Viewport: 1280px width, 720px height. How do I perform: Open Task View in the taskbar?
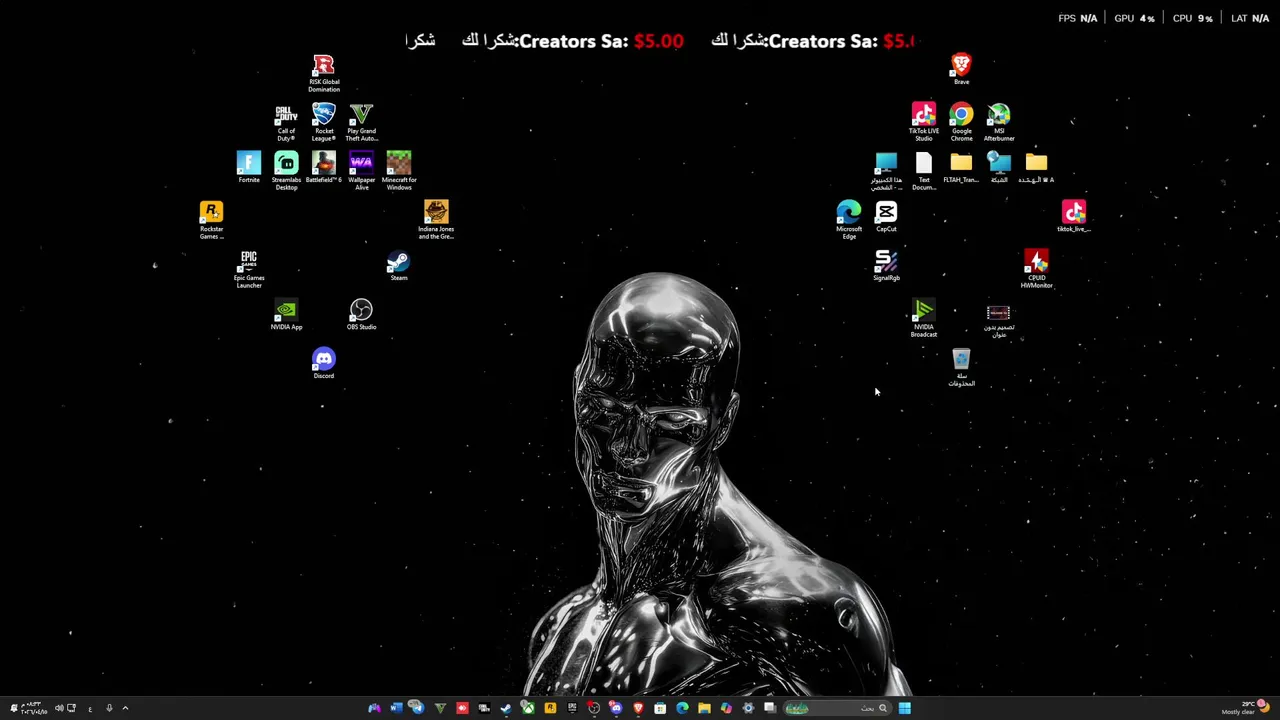click(x=770, y=708)
